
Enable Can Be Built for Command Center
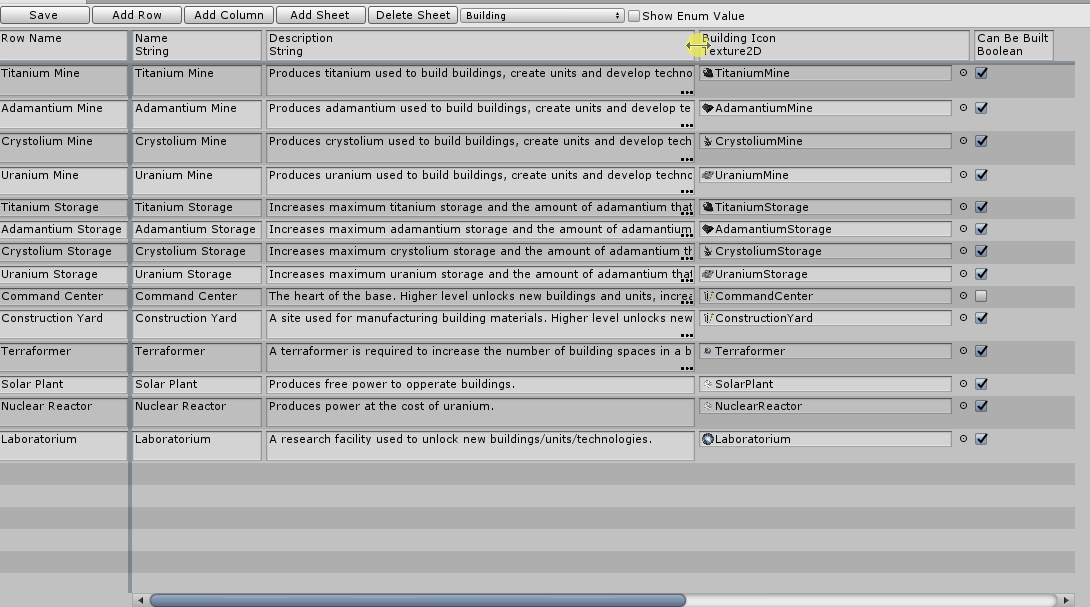981,296
